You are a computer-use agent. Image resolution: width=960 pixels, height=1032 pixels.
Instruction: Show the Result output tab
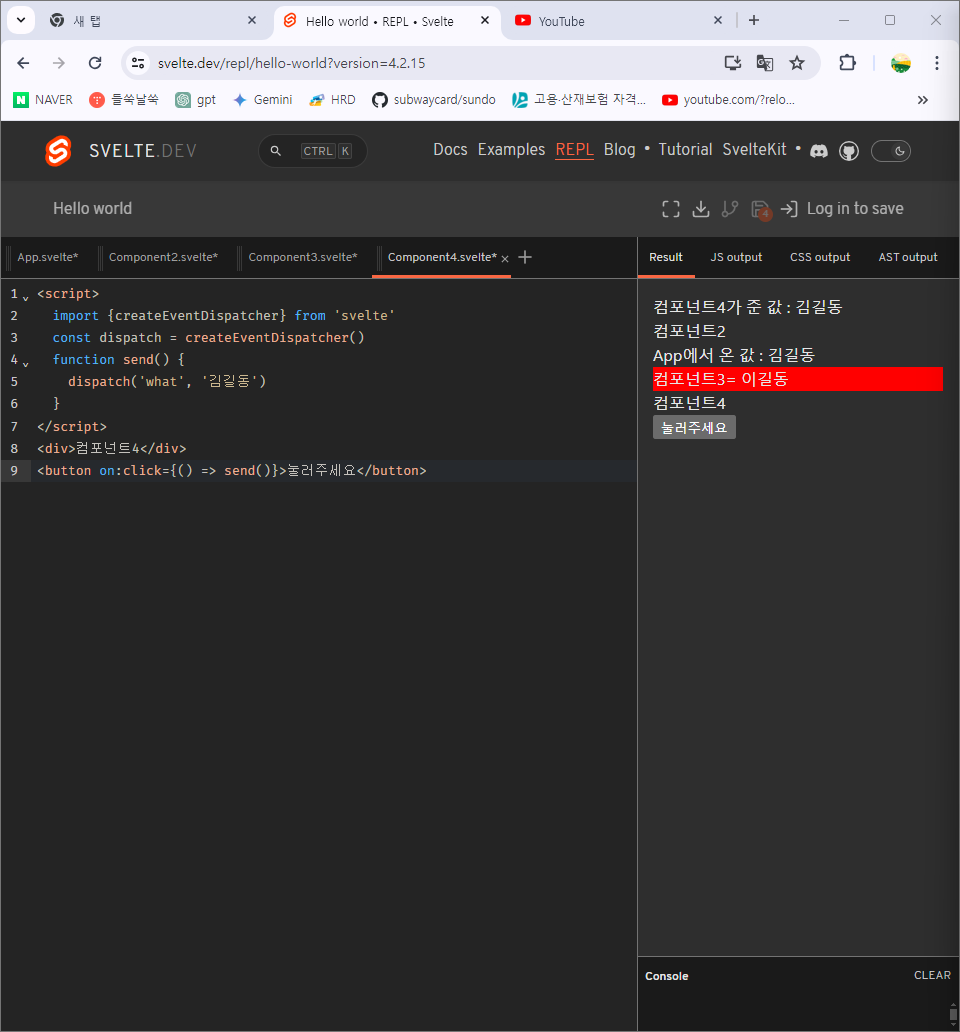[666, 257]
